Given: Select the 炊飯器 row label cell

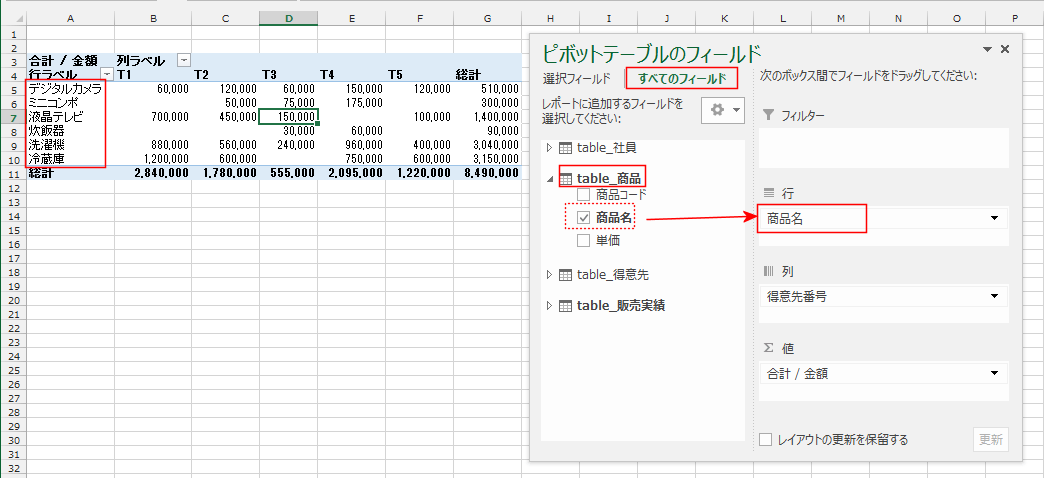Looking at the screenshot, I should tap(71, 130).
